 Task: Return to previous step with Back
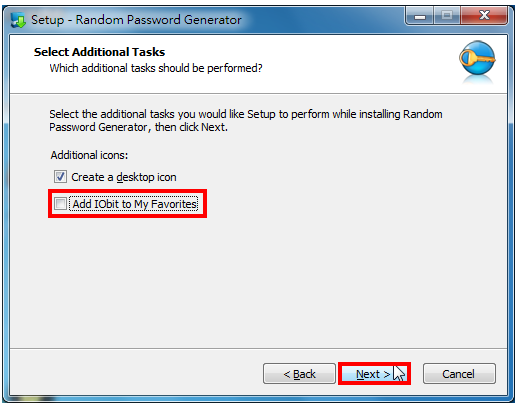pos(299,374)
